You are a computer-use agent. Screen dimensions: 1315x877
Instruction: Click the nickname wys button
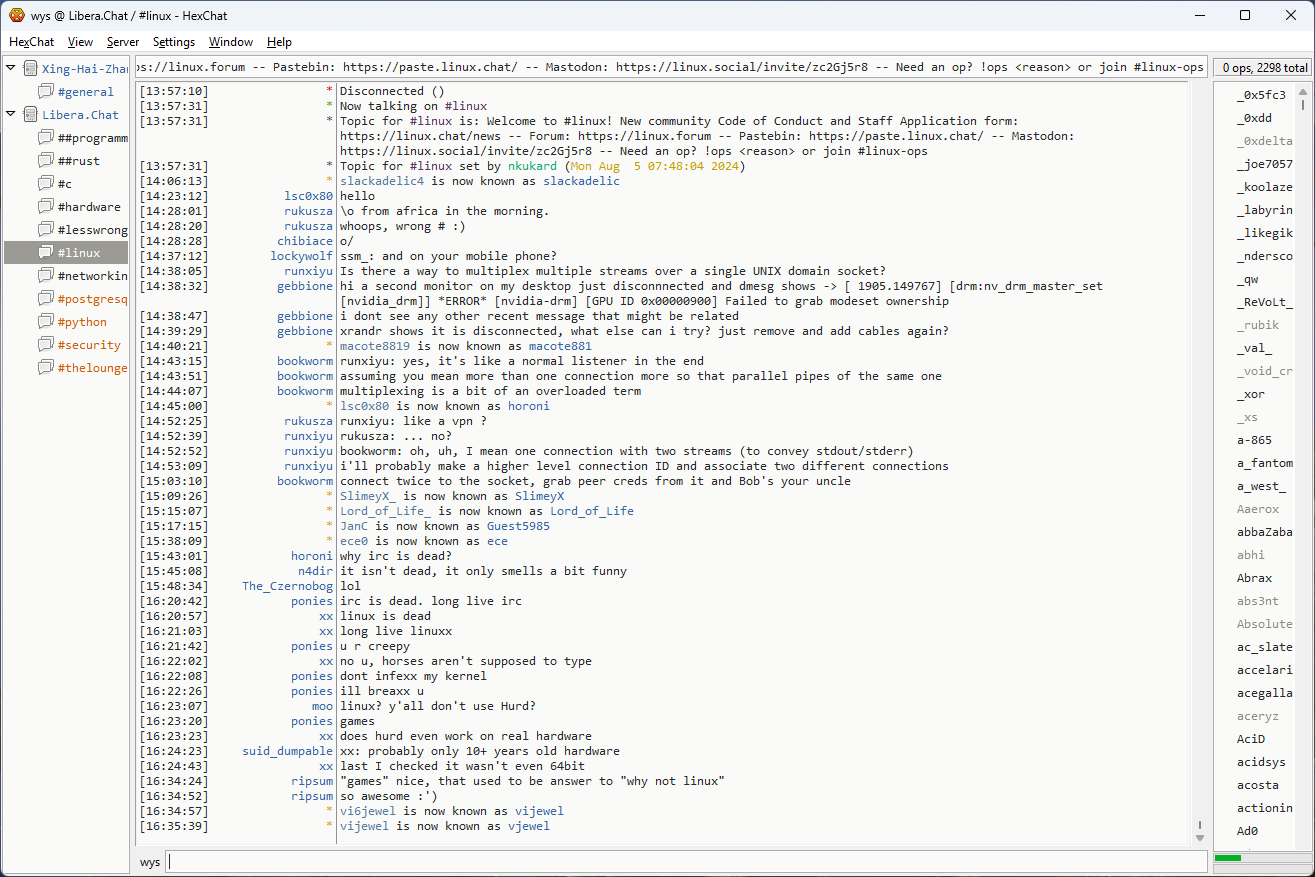(x=150, y=862)
